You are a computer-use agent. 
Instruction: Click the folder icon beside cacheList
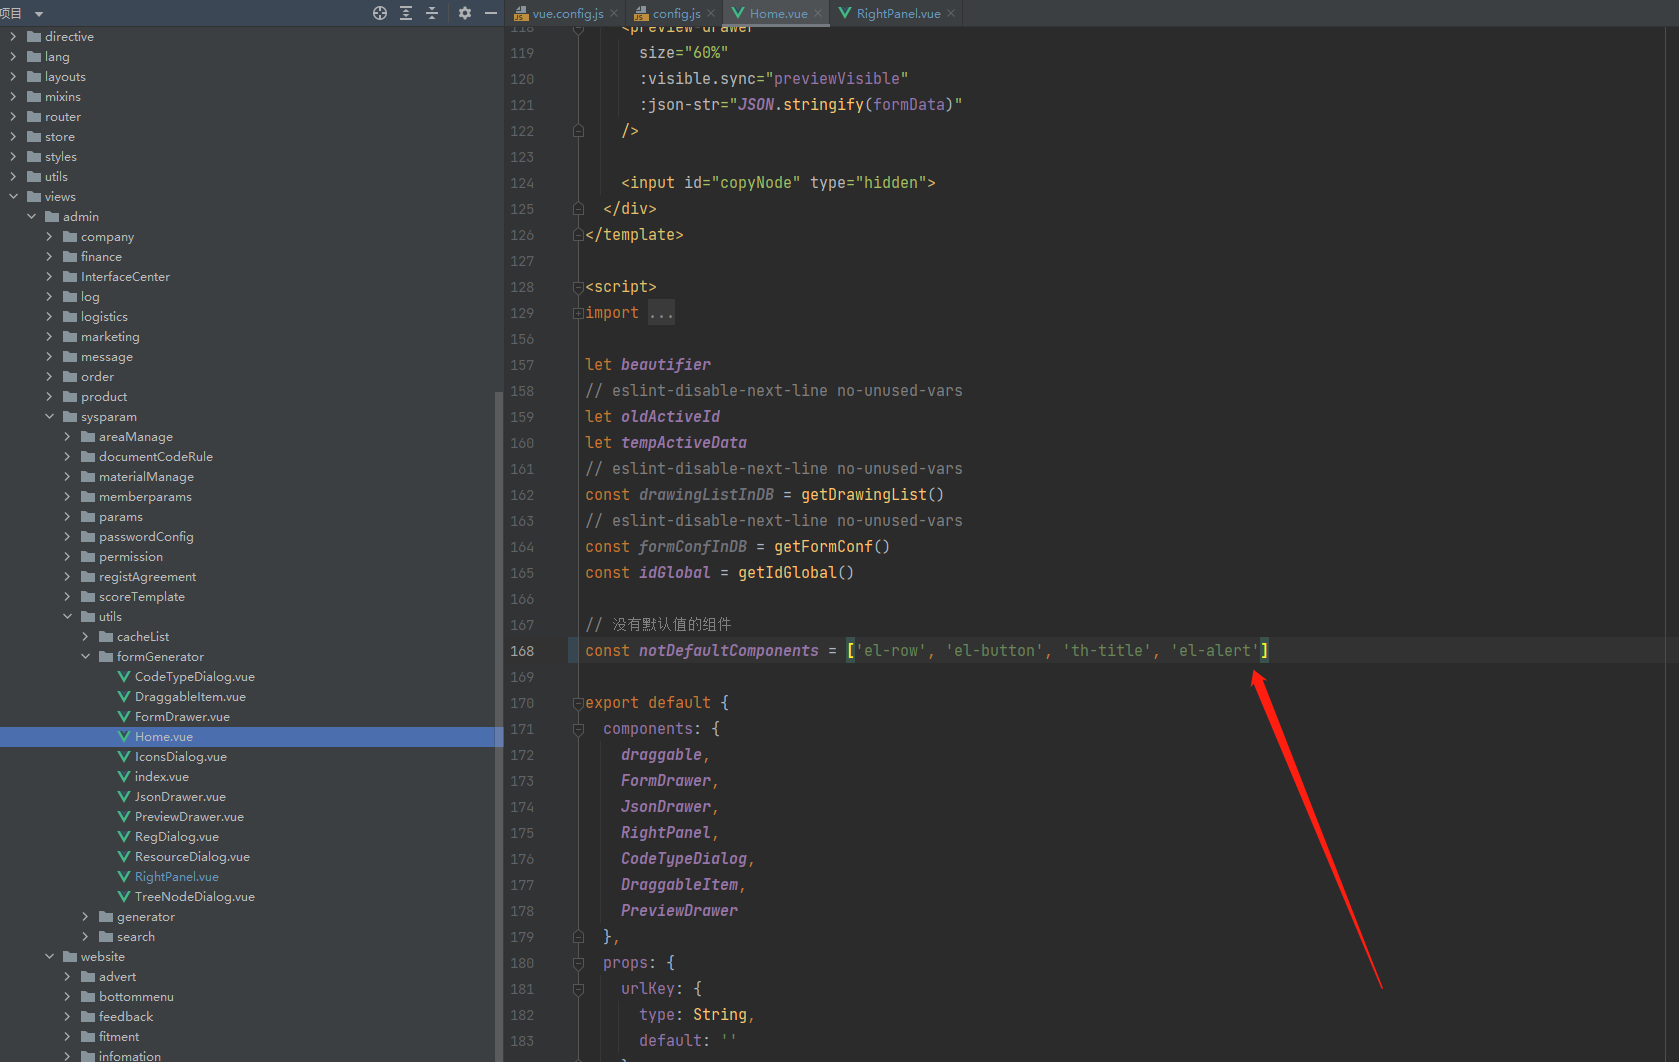(x=106, y=637)
